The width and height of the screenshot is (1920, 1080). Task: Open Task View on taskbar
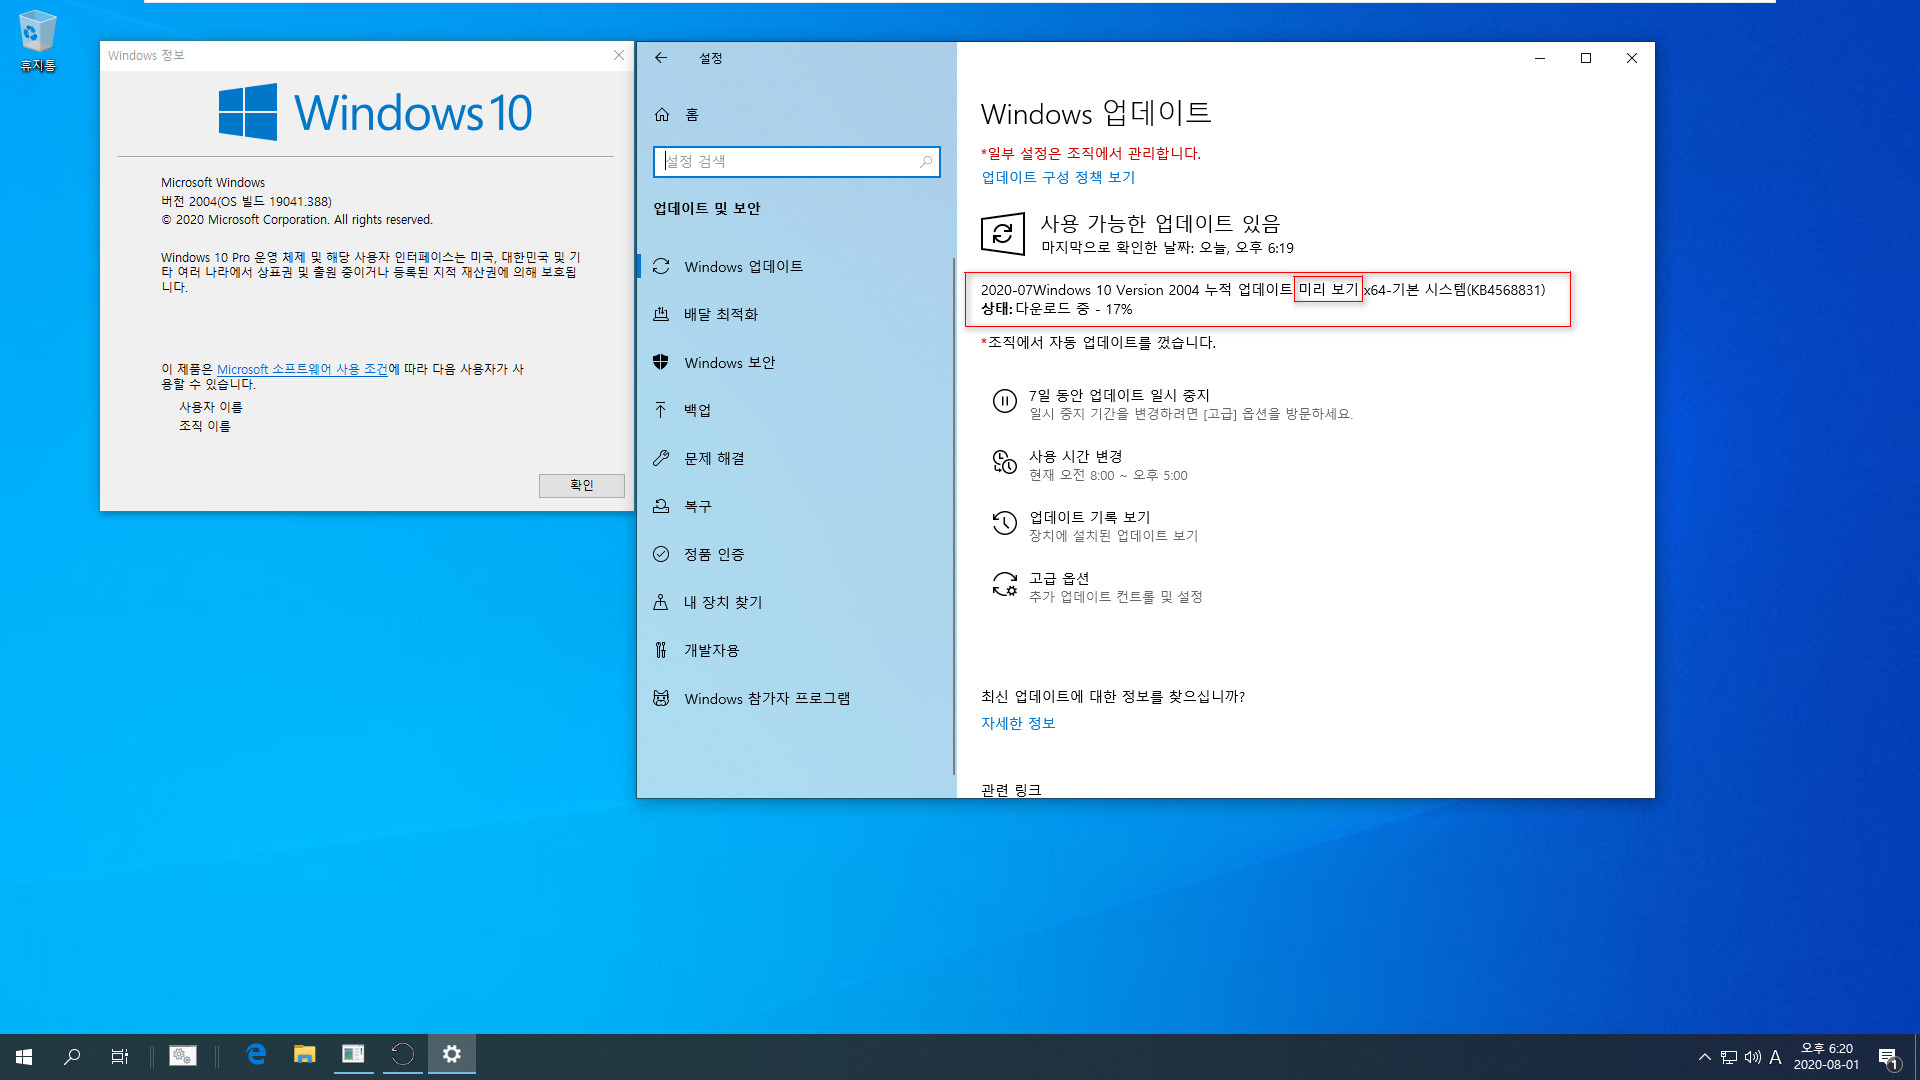coord(120,1056)
